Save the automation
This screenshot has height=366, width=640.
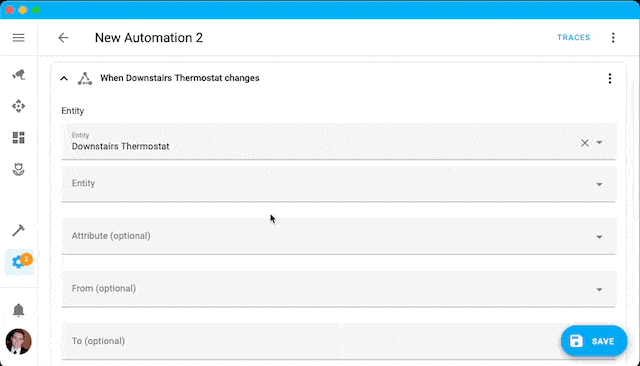point(594,341)
